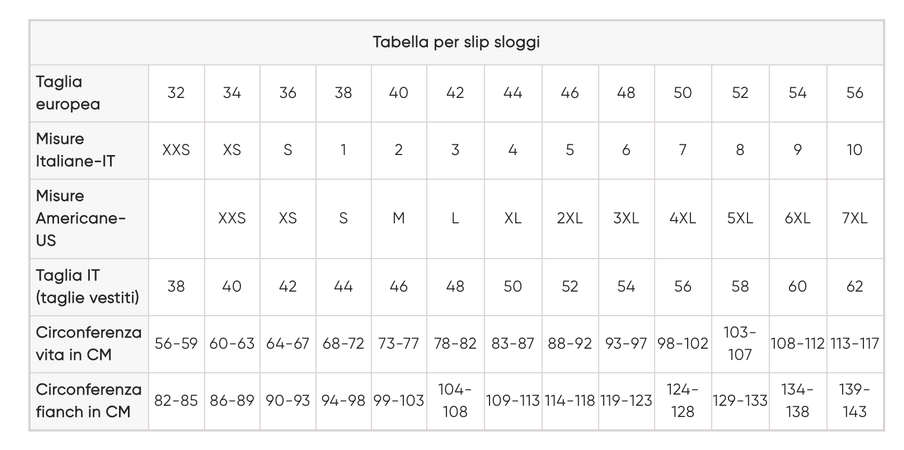Select the "Misure Americane-US" row header

pyautogui.click(x=82, y=218)
